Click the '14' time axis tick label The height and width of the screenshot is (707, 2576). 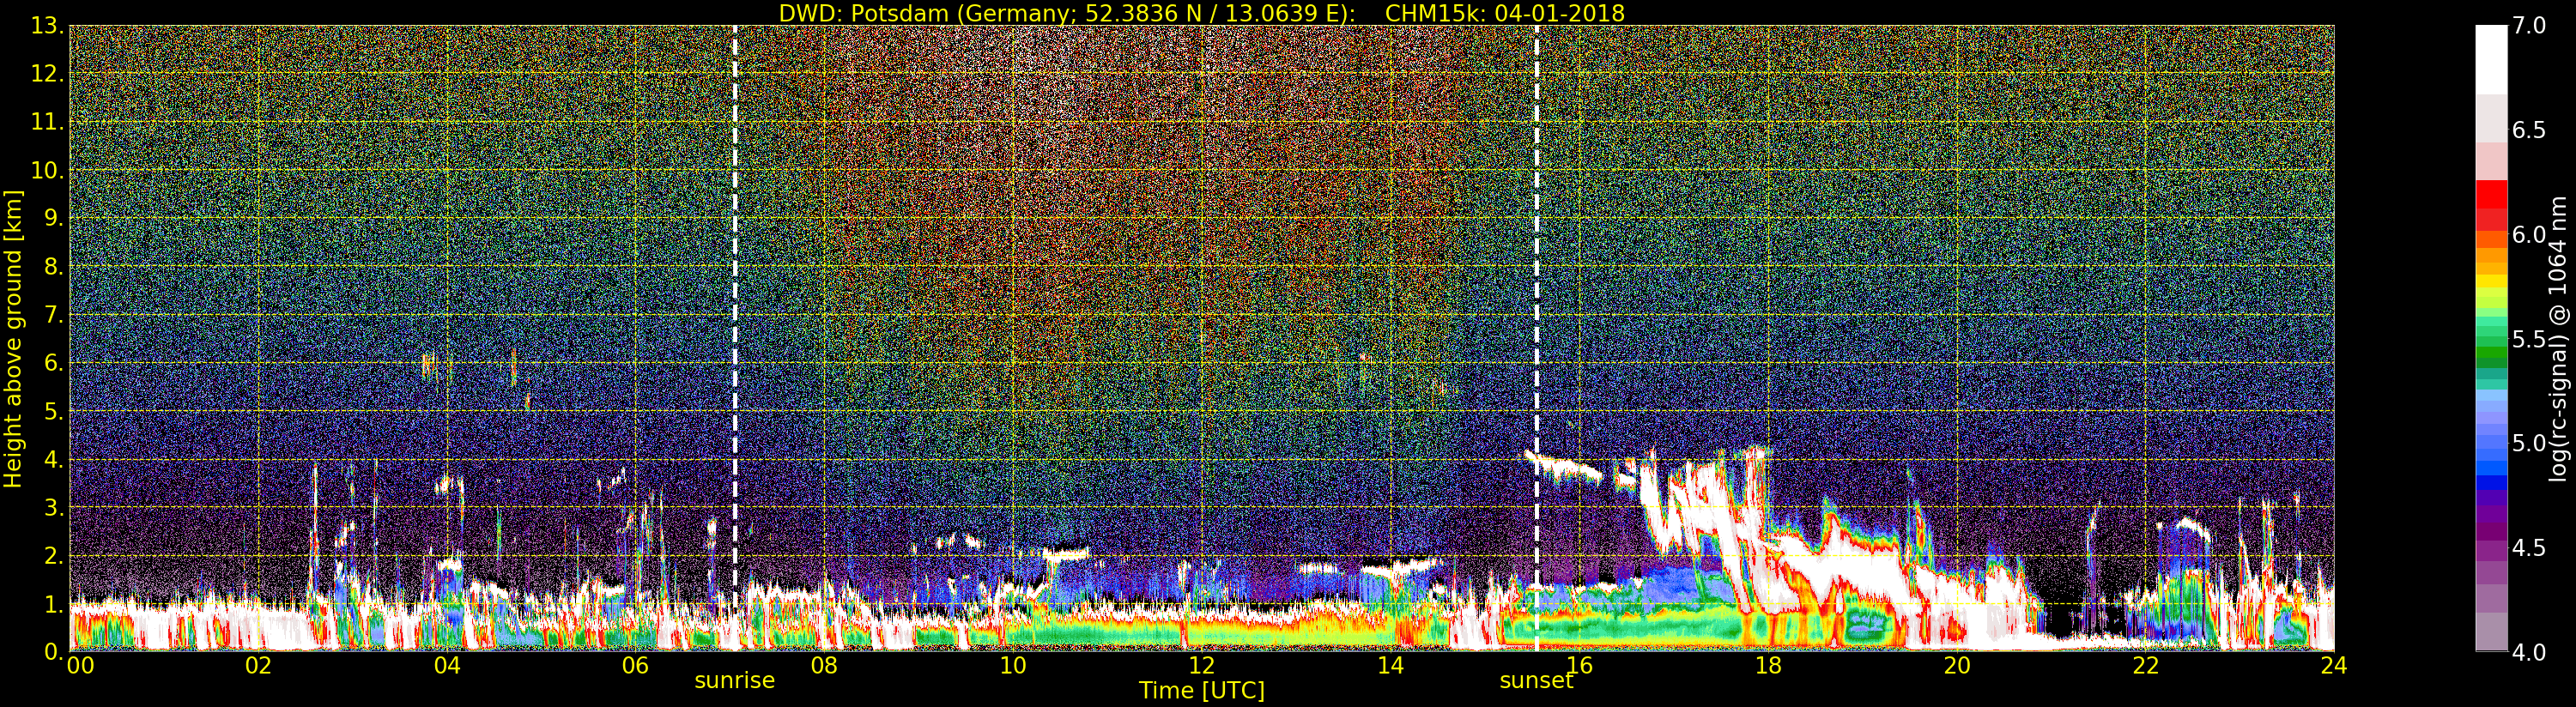pyautogui.click(x=1390, y=666)
